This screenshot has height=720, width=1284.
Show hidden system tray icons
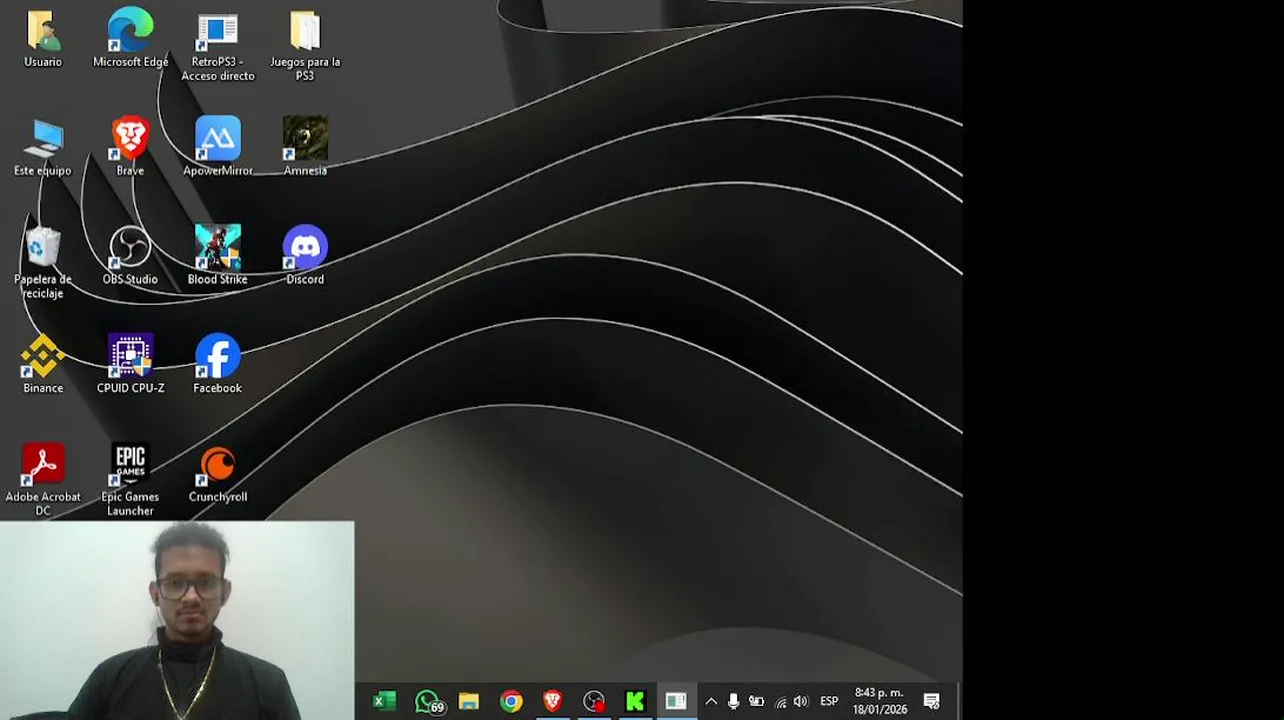coord(711,702)
